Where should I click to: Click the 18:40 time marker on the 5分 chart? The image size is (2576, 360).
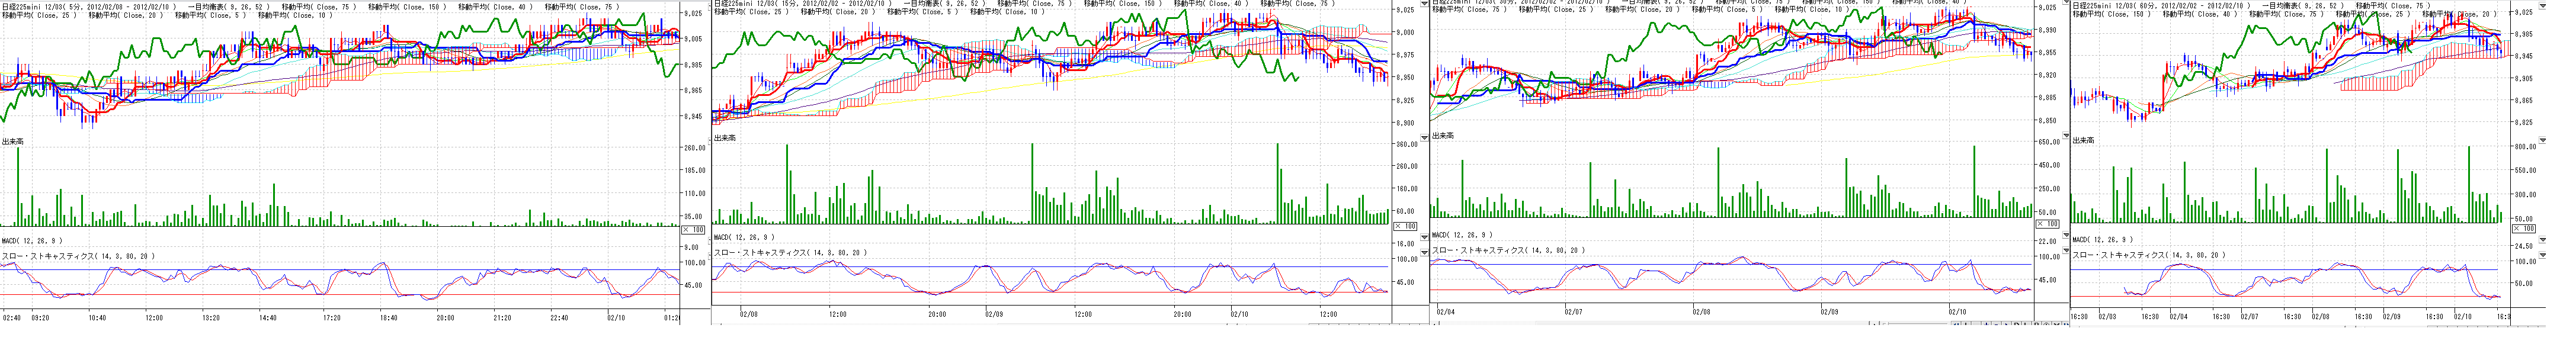pyautogui.click(x=388, y=318)
